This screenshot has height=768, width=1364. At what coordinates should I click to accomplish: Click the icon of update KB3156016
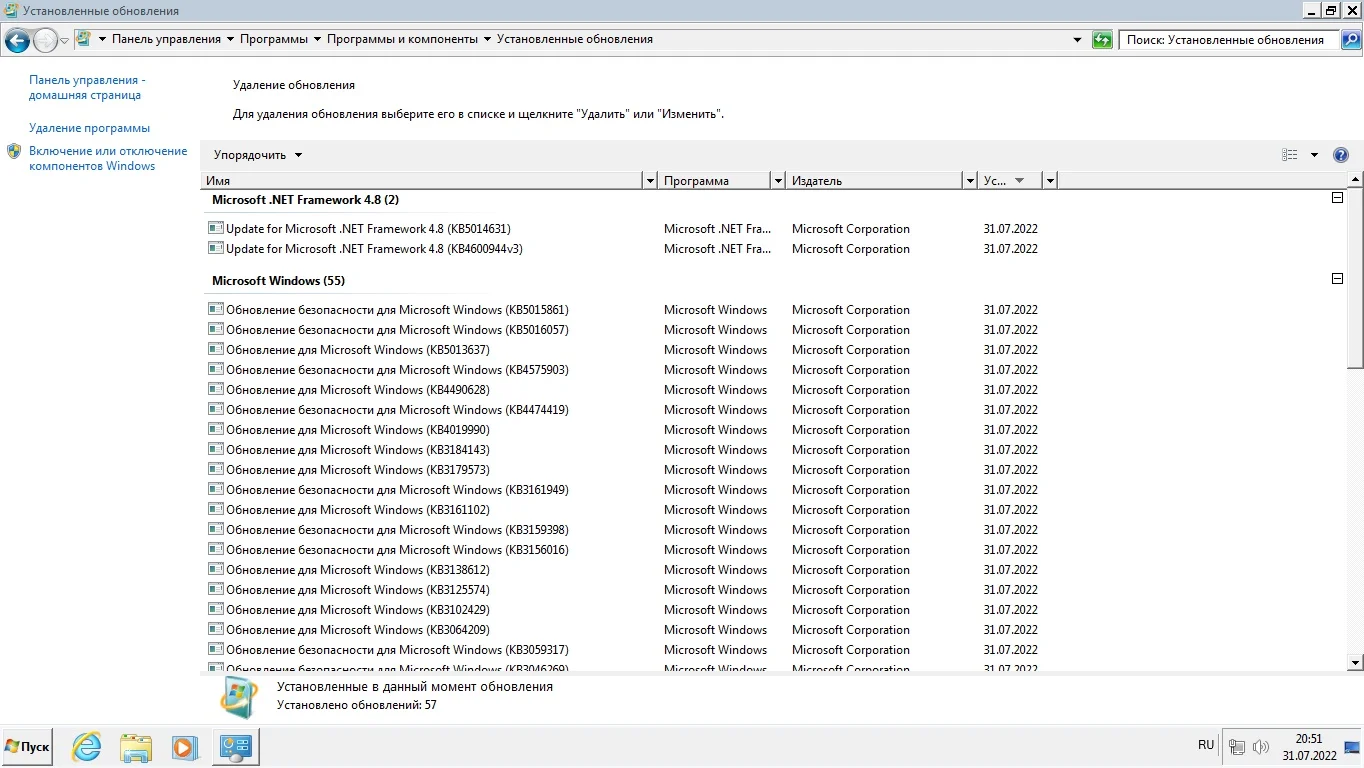click(215, 549)
